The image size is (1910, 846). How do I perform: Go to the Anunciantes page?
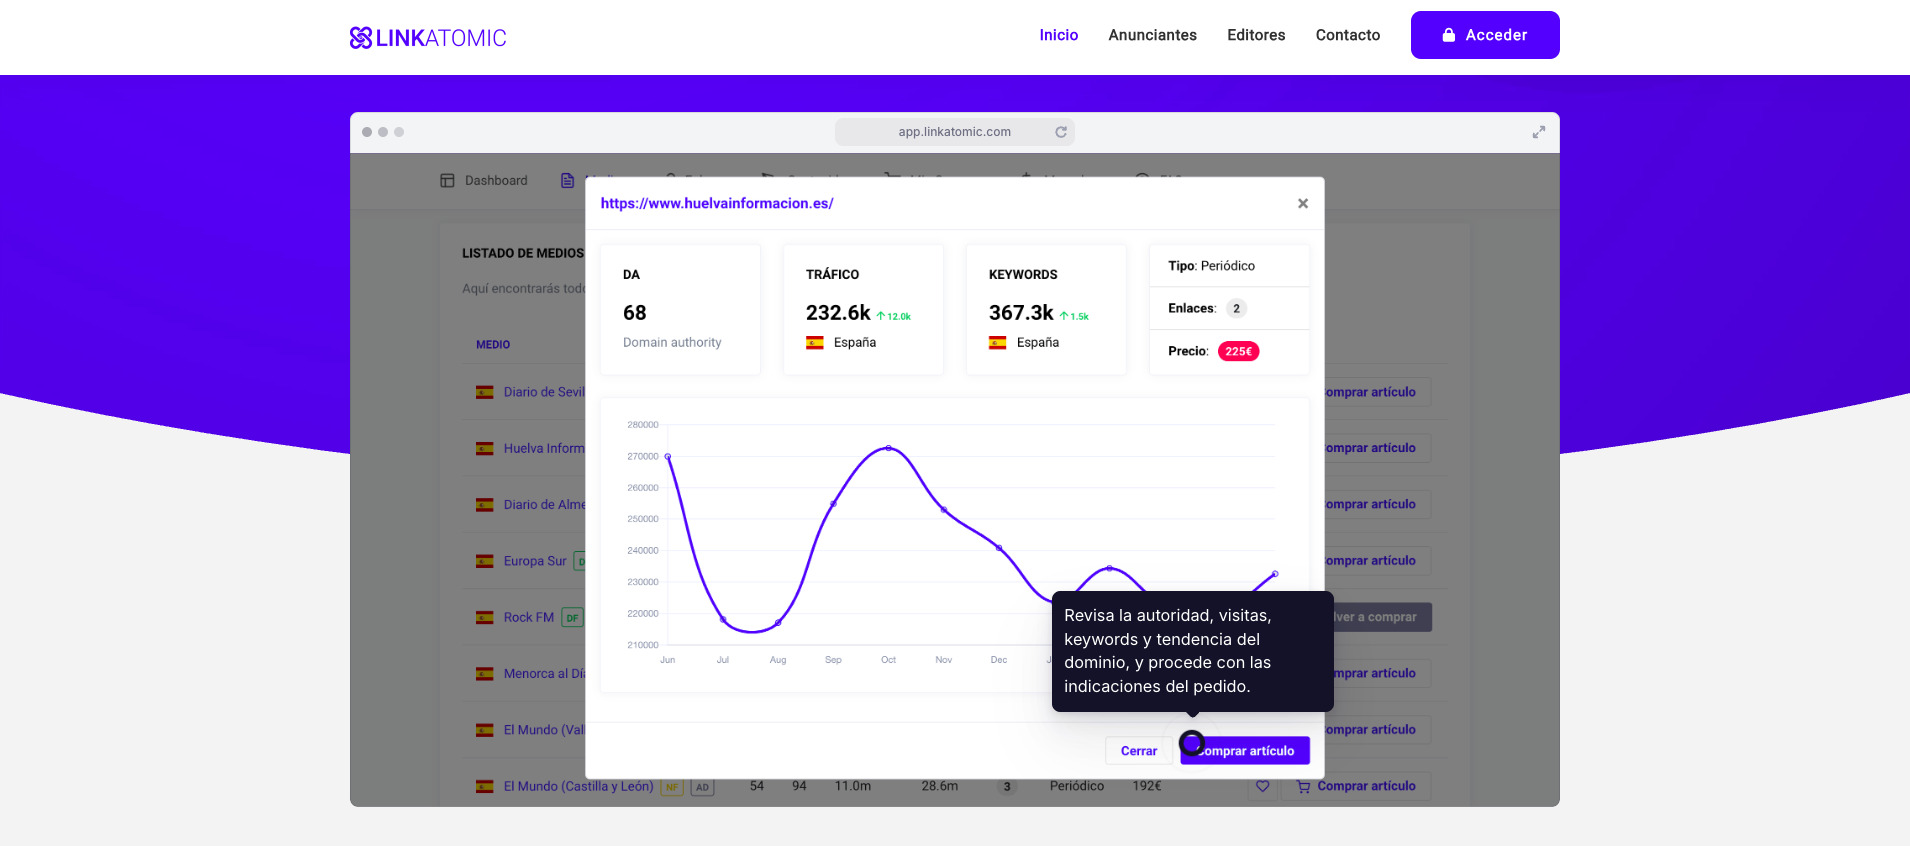pyautogui.click(x=1152, y=35)
